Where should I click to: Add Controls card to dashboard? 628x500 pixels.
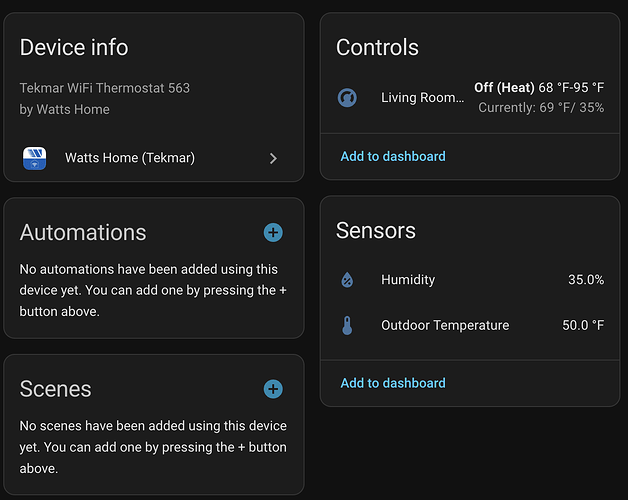(393, 156)
